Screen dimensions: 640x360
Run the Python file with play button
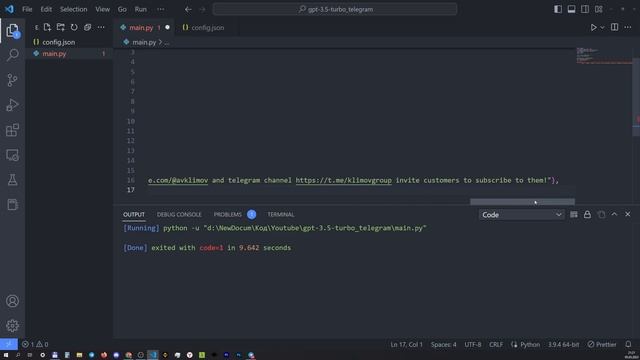pyautogui.click(x=593, y=27)
